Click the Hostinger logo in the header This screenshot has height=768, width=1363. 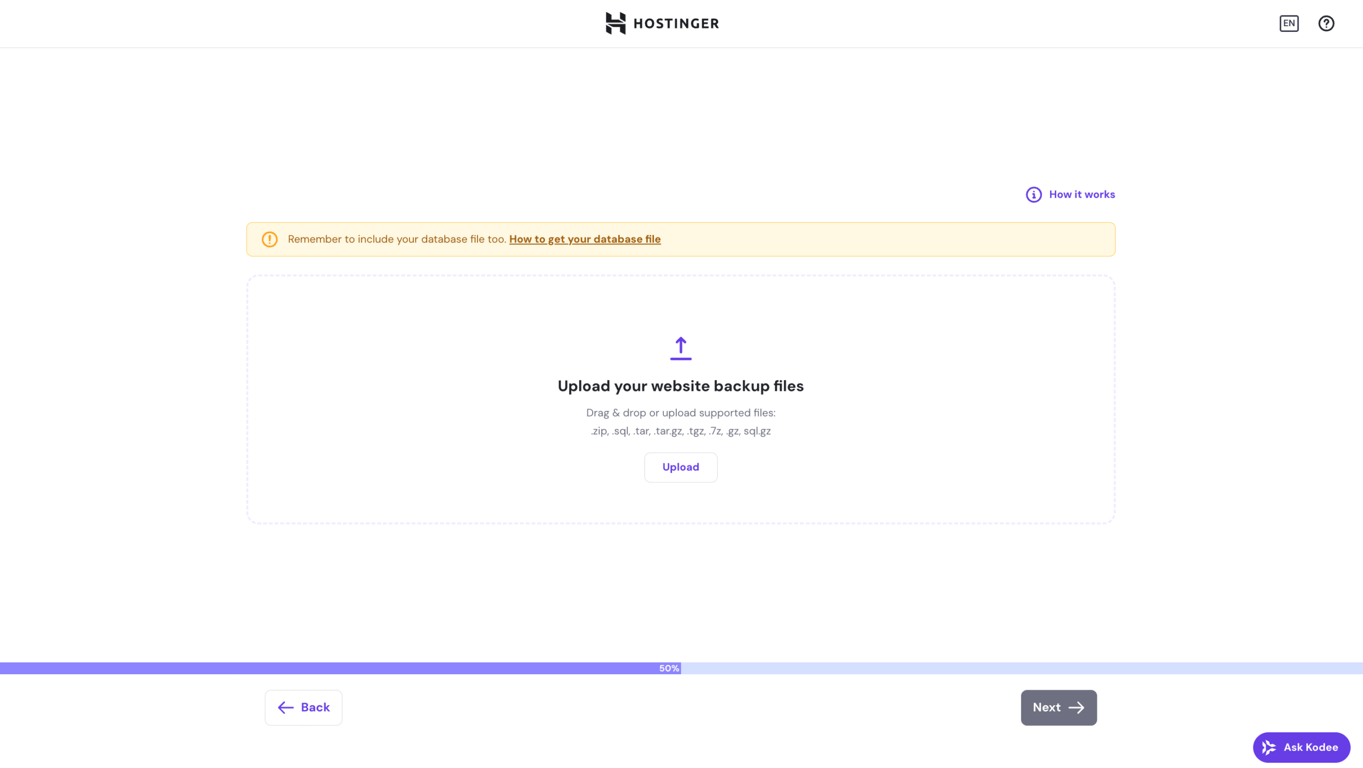click(x=661, y=23)
